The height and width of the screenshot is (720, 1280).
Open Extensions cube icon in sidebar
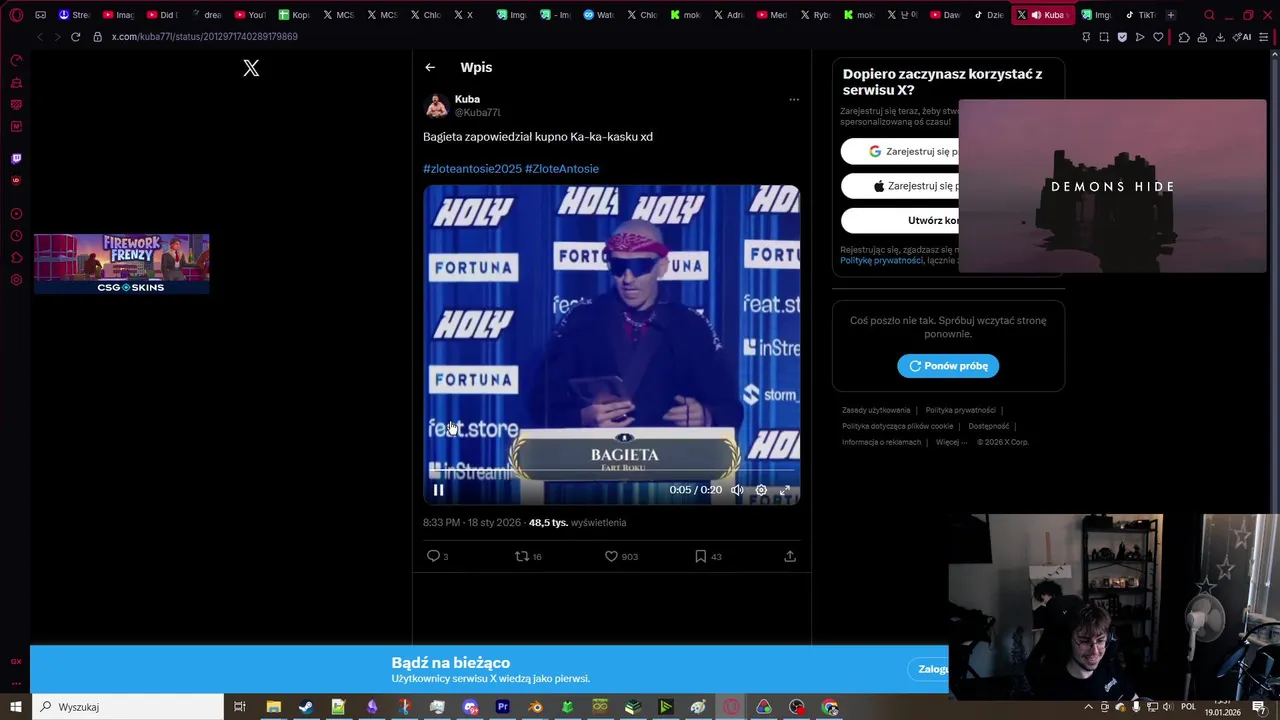(x=16, y=258)
